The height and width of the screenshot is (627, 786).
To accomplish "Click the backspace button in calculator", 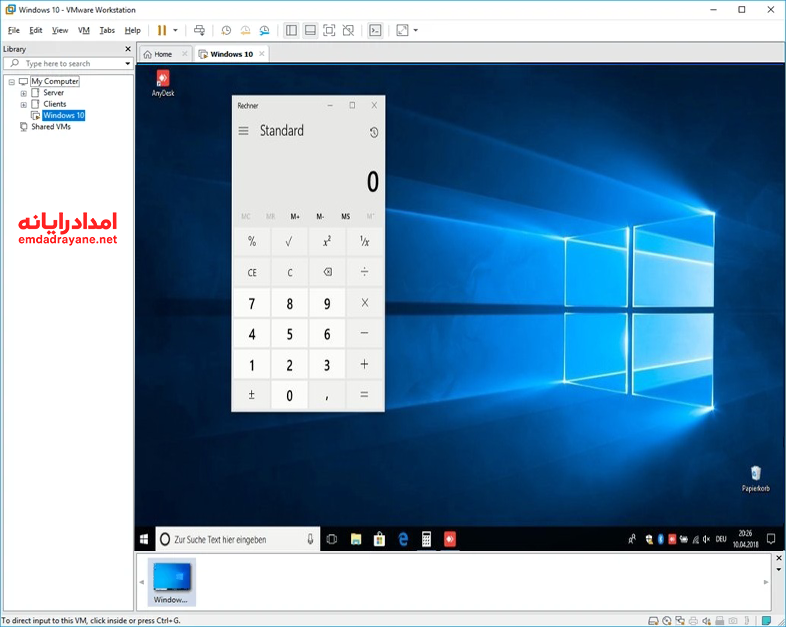I will [x=327, y=273].
